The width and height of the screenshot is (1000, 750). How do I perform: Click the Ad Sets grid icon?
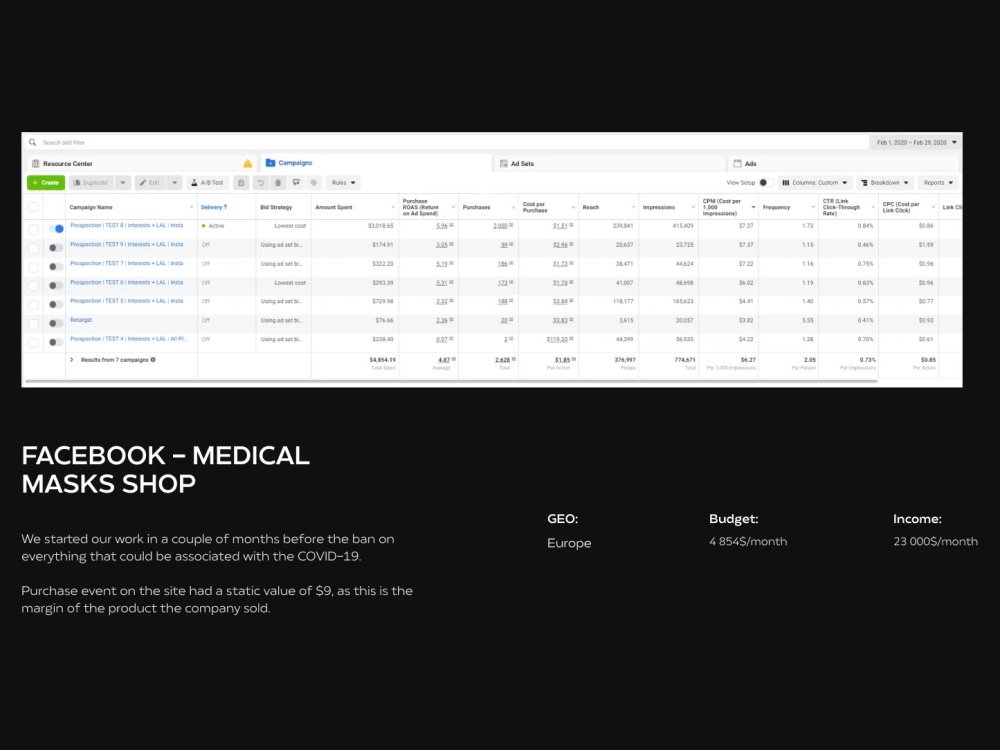(x=503, y=164)
